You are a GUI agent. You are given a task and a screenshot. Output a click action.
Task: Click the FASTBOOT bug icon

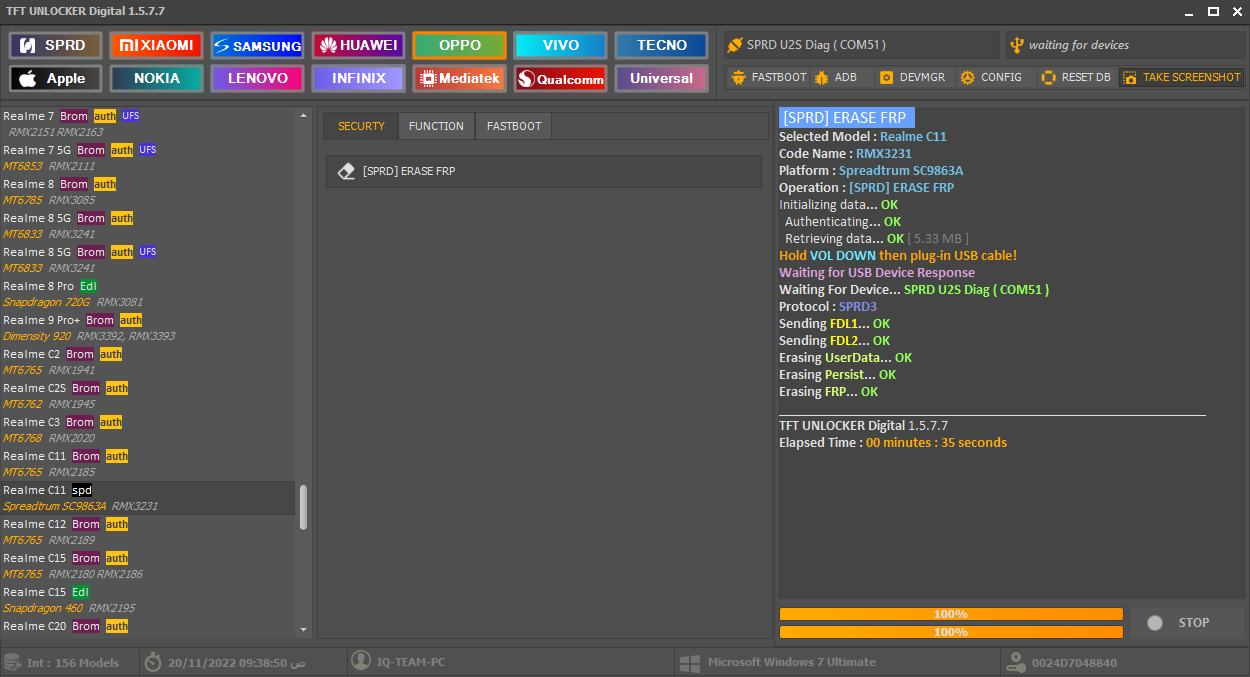tap(739, 77)
